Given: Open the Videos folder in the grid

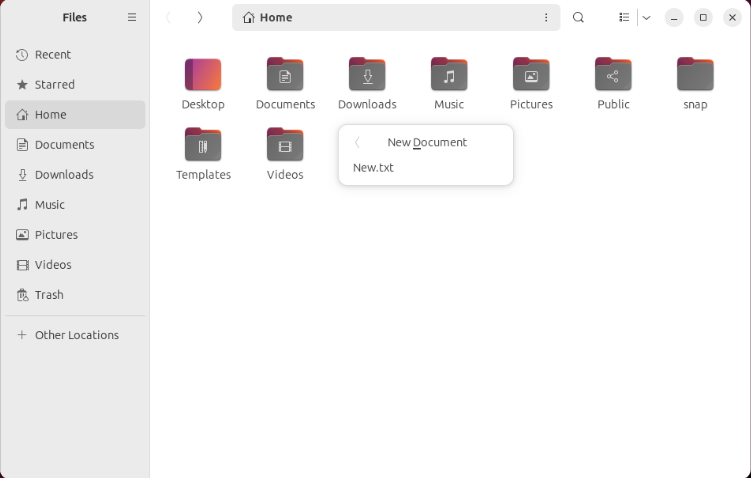Looking at the screenshot, I should (285, 145).
